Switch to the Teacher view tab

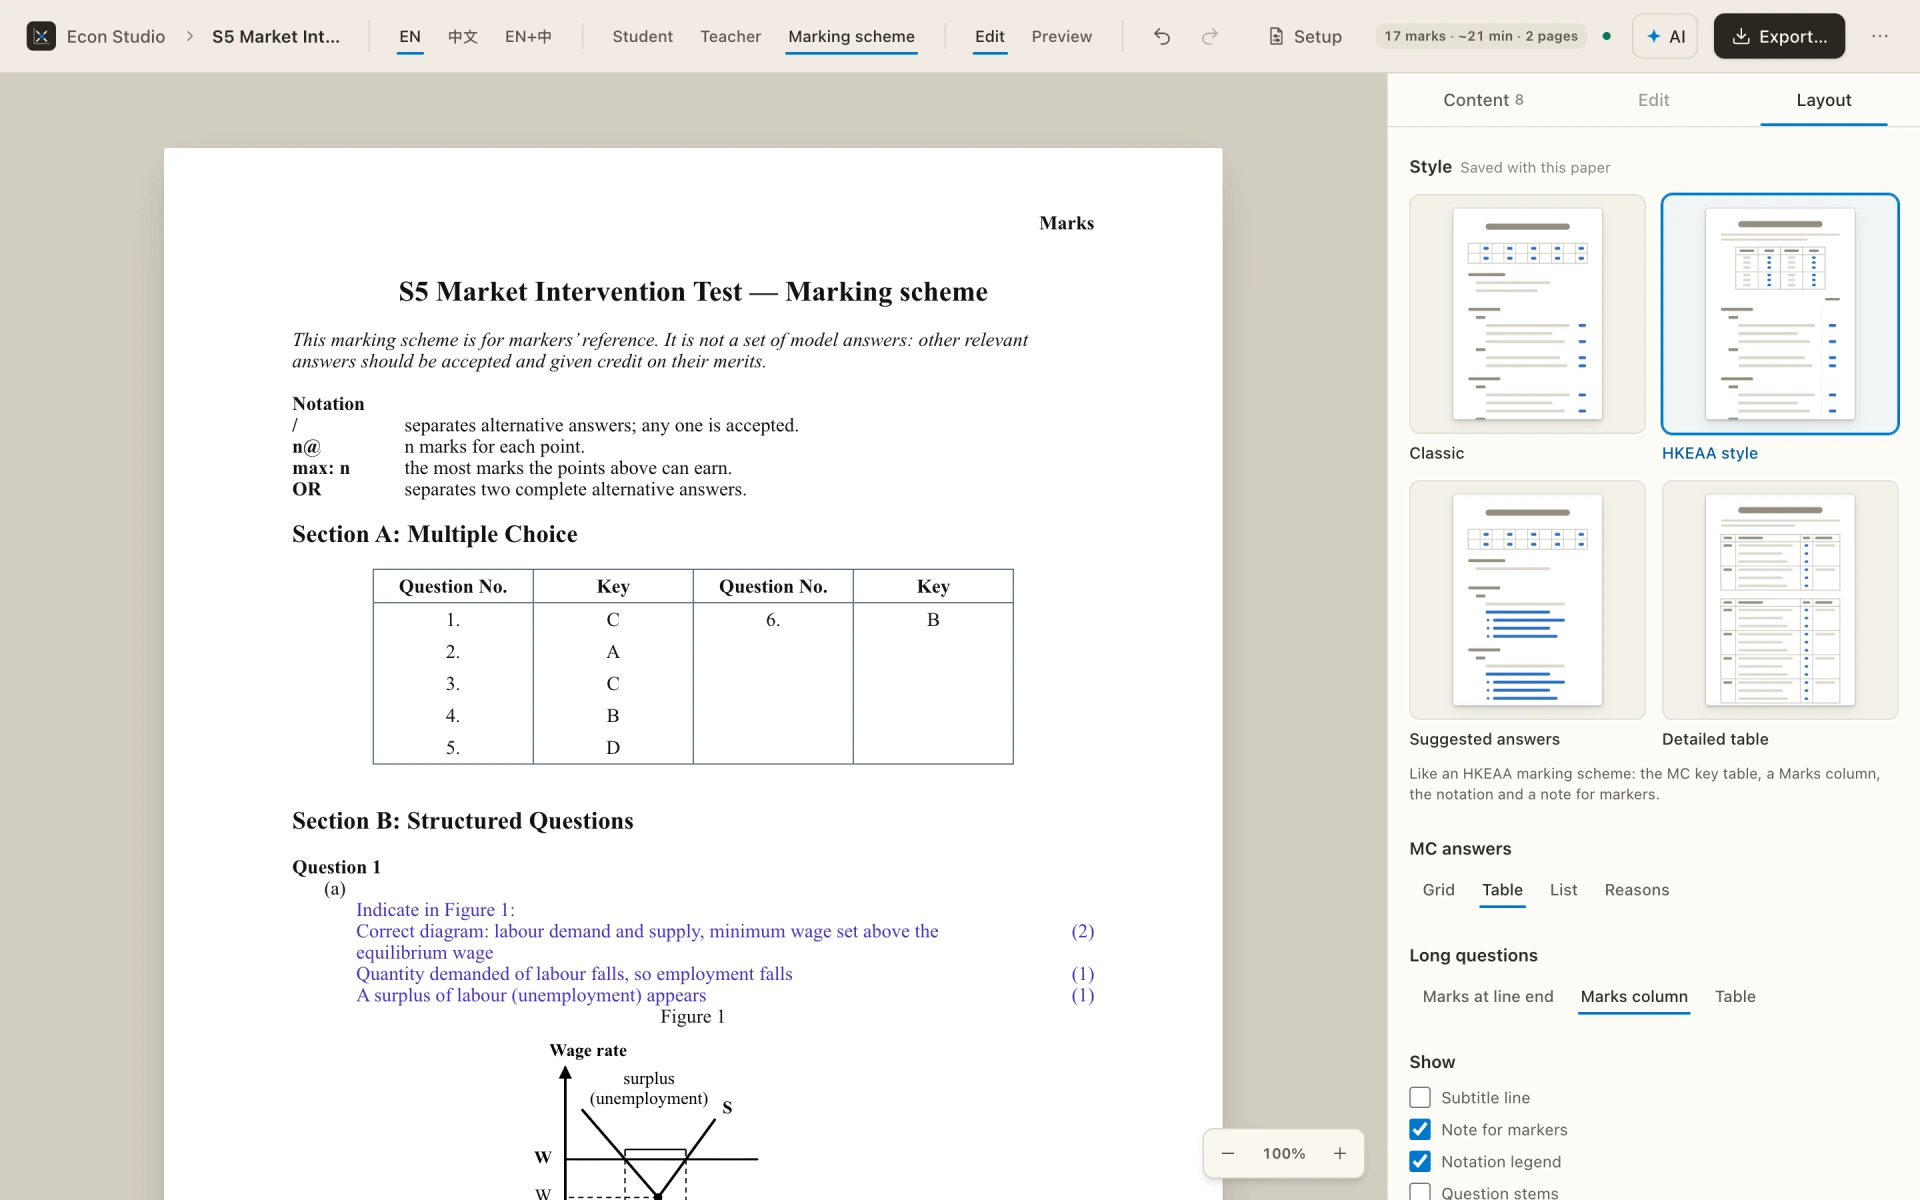tap(730, 36)
